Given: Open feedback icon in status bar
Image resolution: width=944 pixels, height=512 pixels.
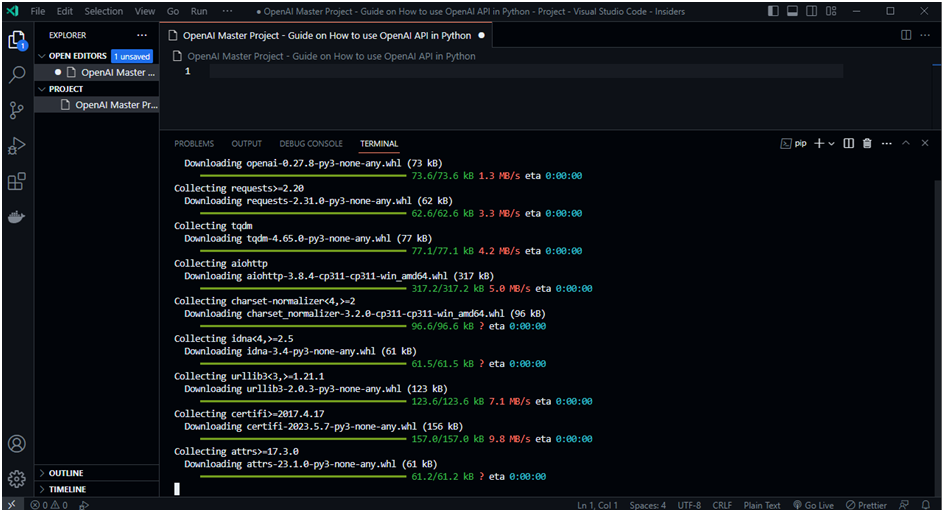Looking at the screenshot, I should (x=904, y=505).
